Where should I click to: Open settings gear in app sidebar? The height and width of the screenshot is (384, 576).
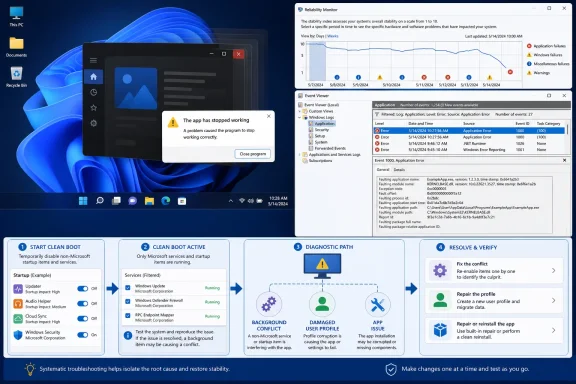tap(93, 123)
